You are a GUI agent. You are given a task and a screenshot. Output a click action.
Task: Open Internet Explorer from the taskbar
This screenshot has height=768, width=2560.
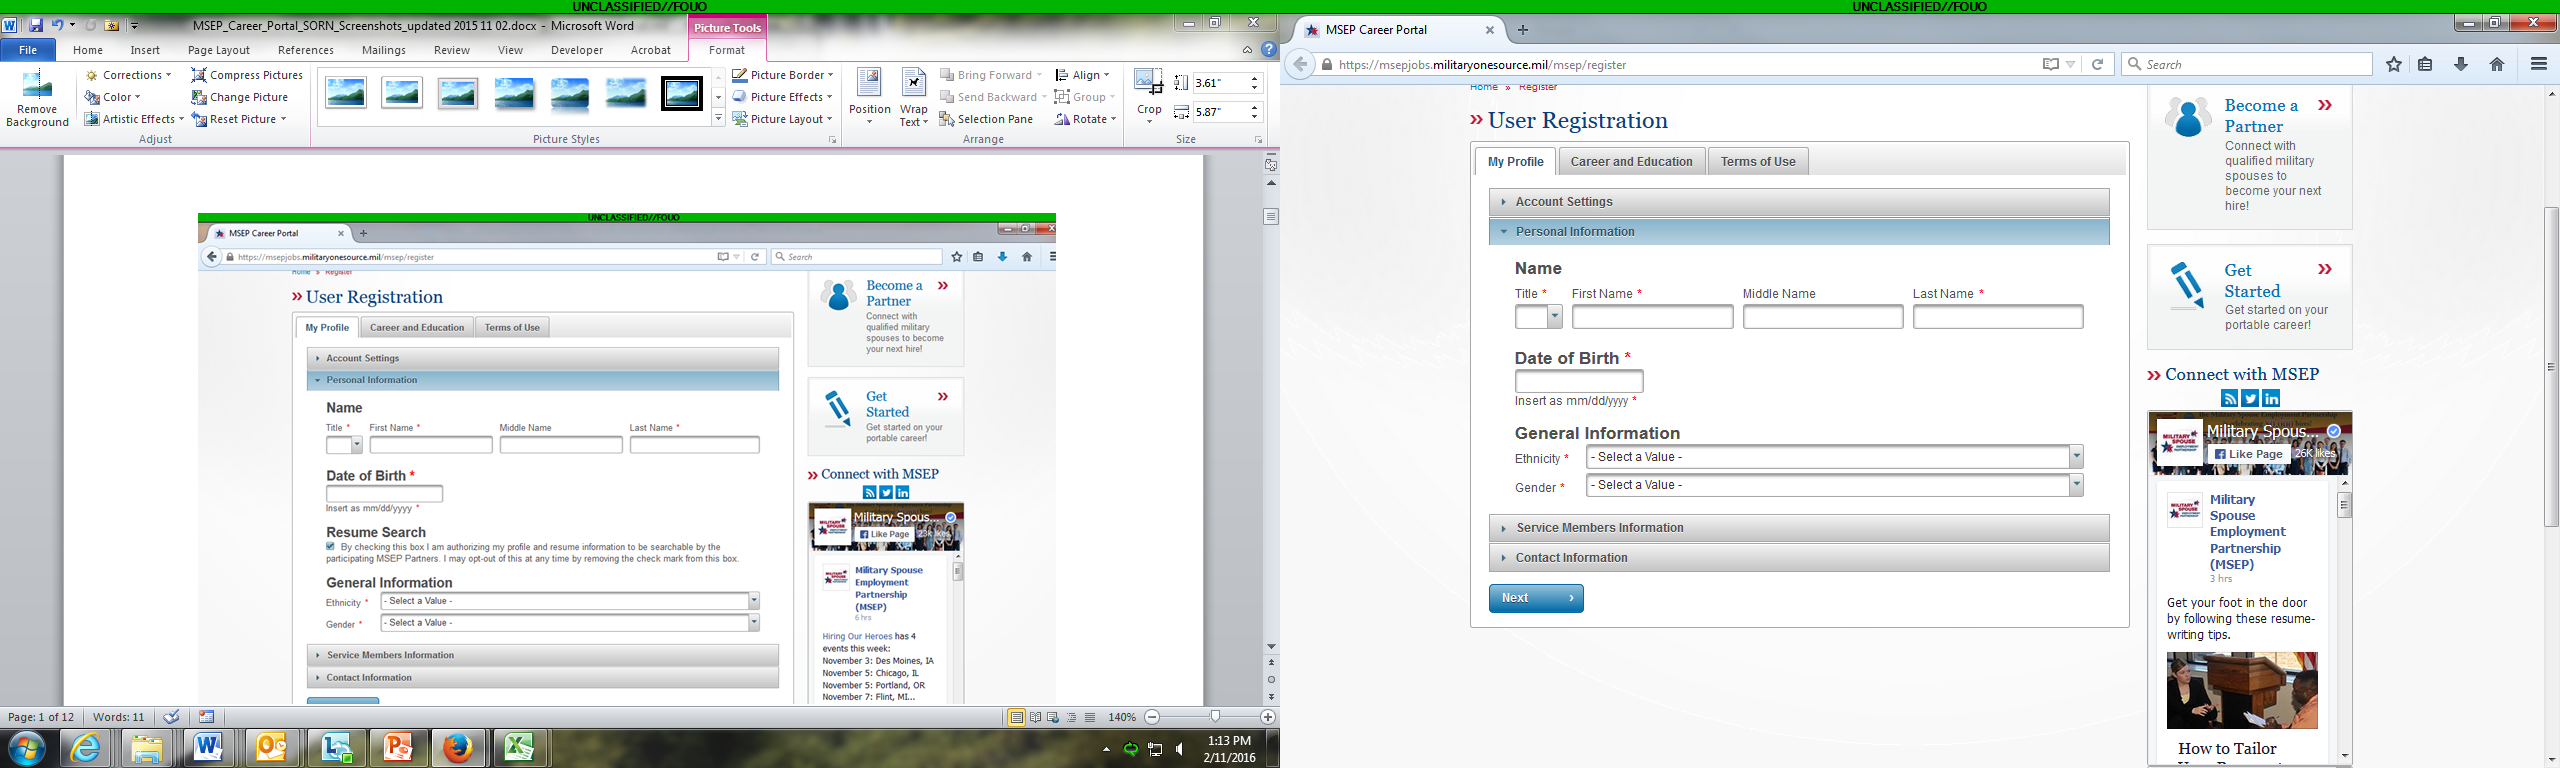pos(85,748)
